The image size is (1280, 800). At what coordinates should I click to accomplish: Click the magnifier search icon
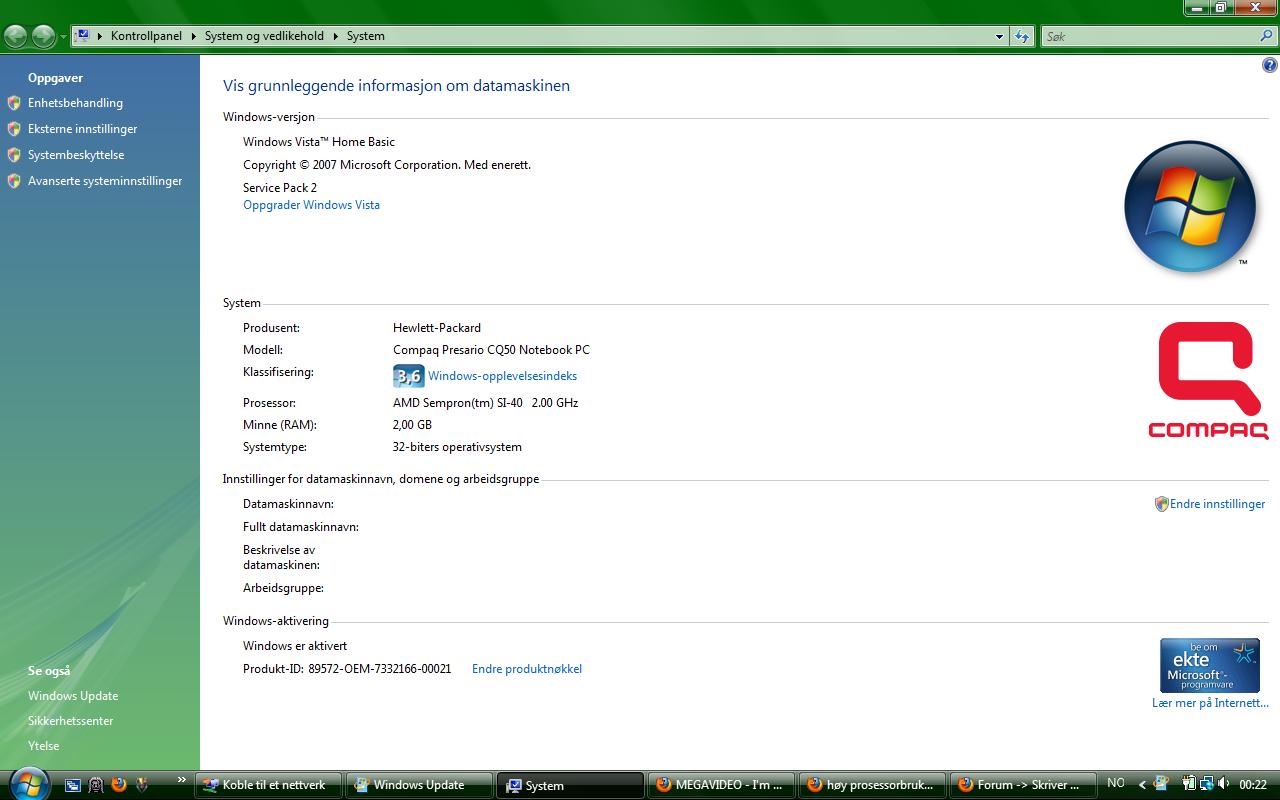1266,36
